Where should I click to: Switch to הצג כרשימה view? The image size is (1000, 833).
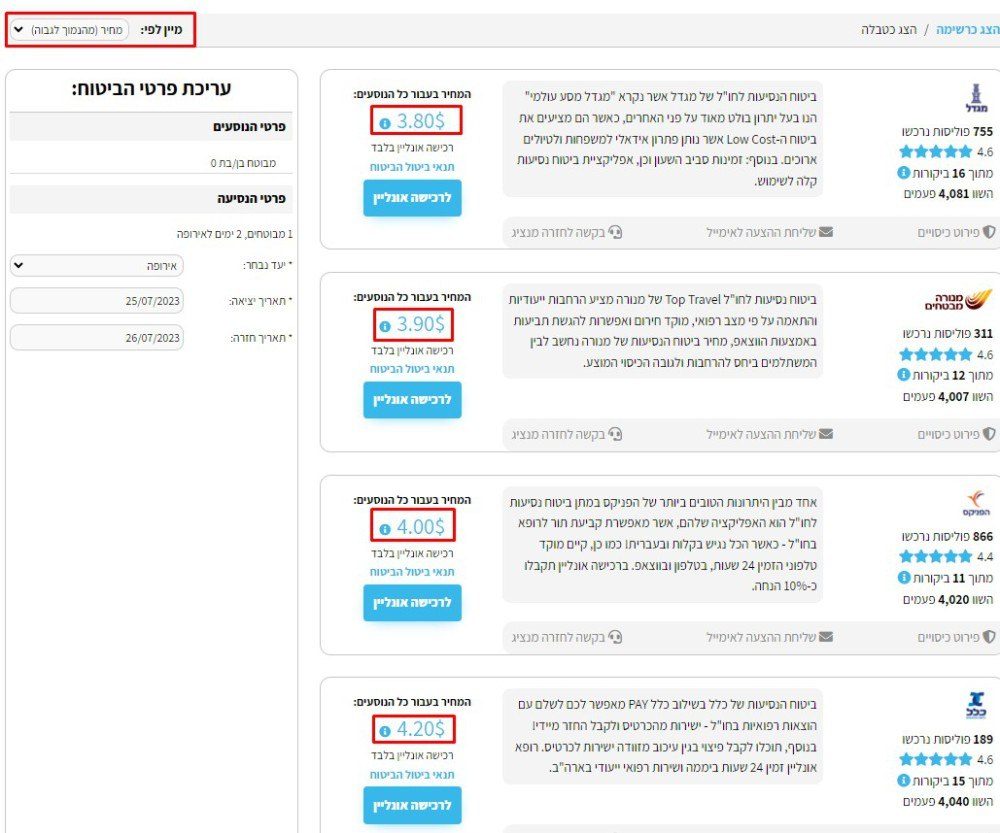click(x=967, y=30)
